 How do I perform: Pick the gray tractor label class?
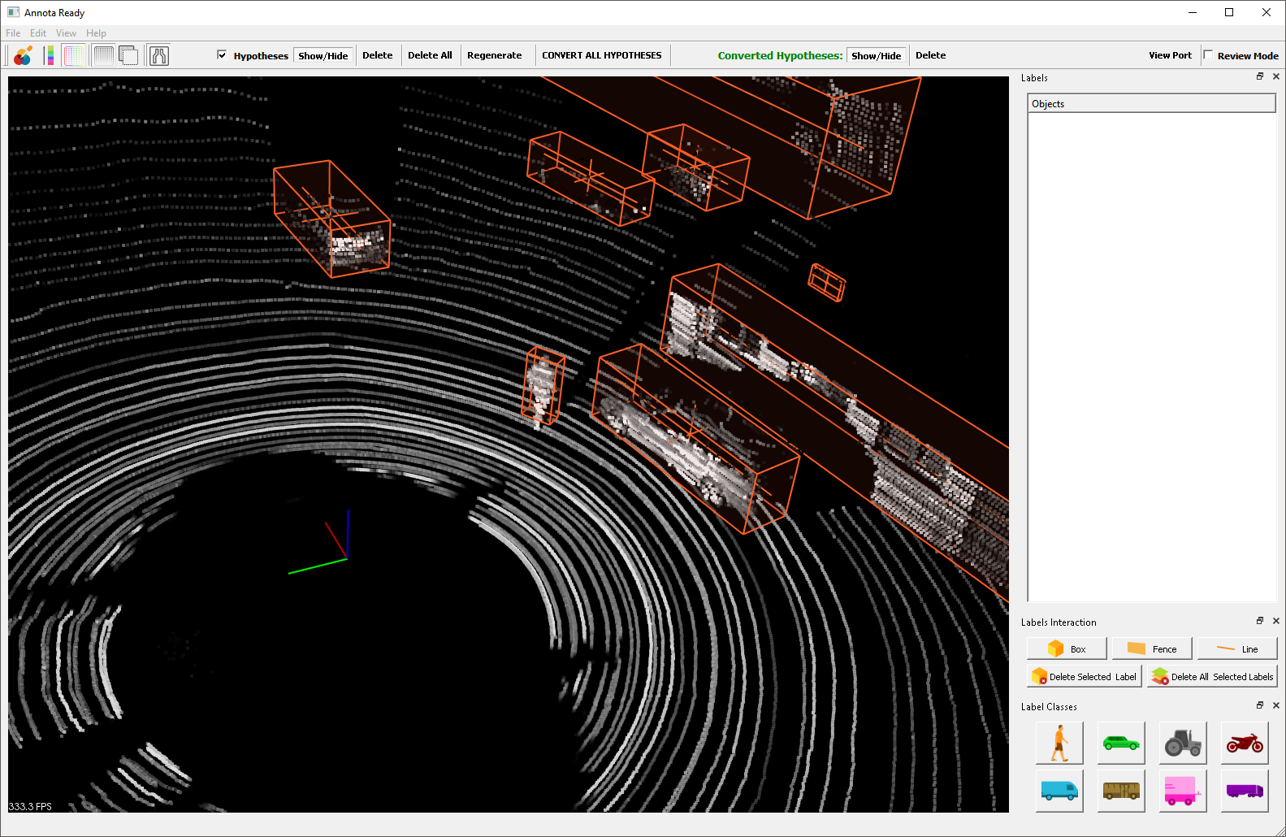(1183, 743)
